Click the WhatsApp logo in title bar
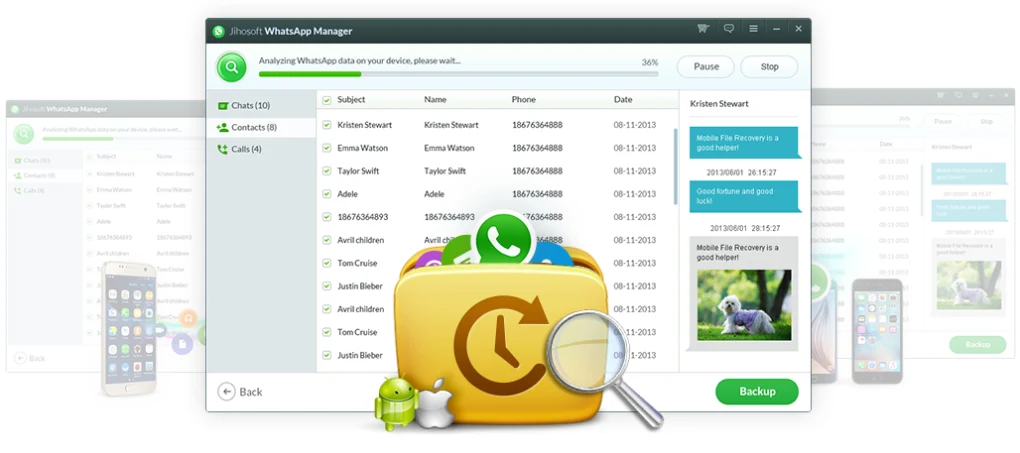 click(219, 31)
